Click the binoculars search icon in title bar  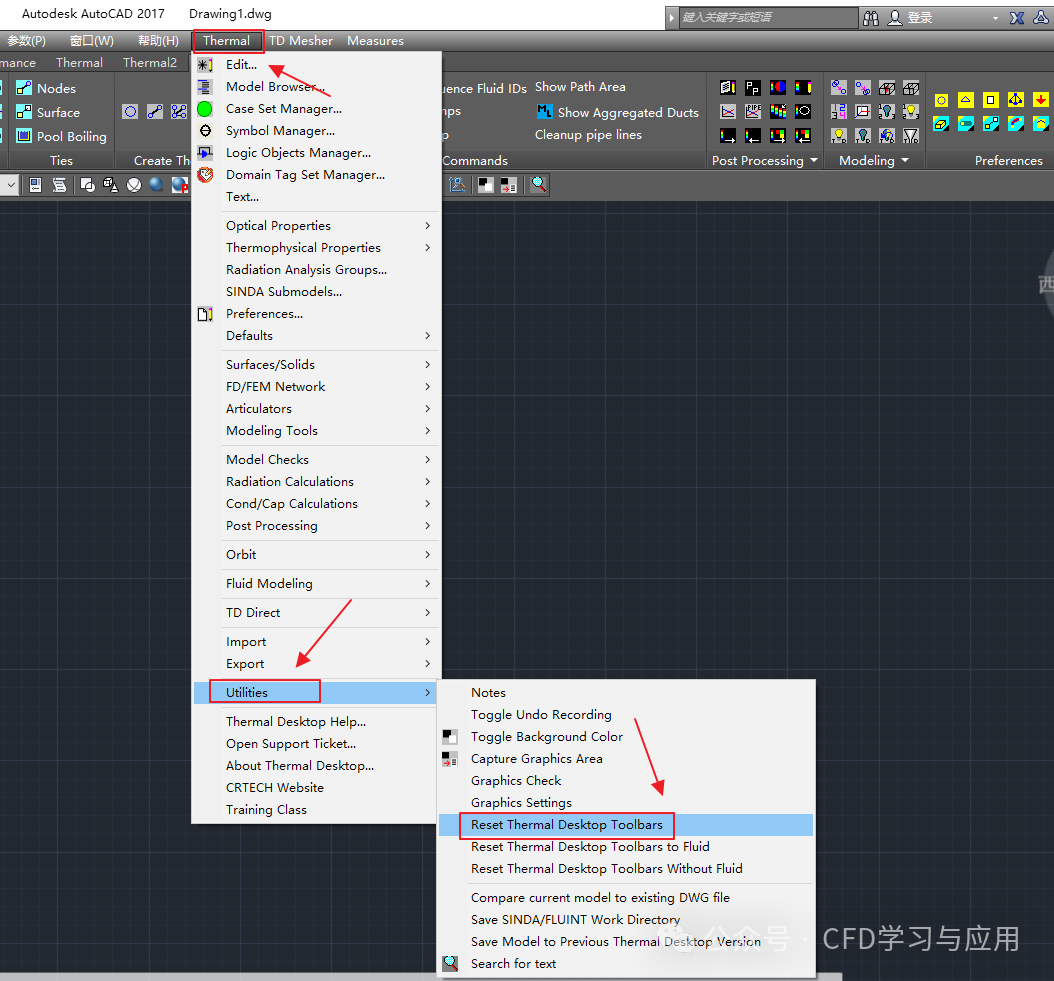pyautogui.click(x=871, y=17)
